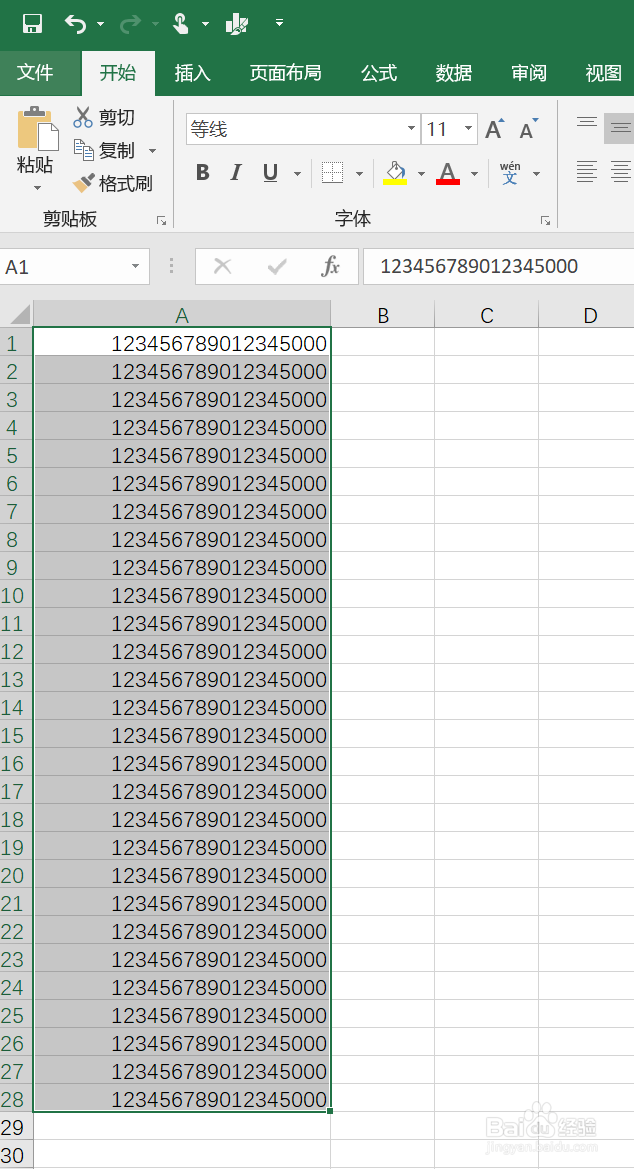Apply yellow fill color bucket

point(395,173)
